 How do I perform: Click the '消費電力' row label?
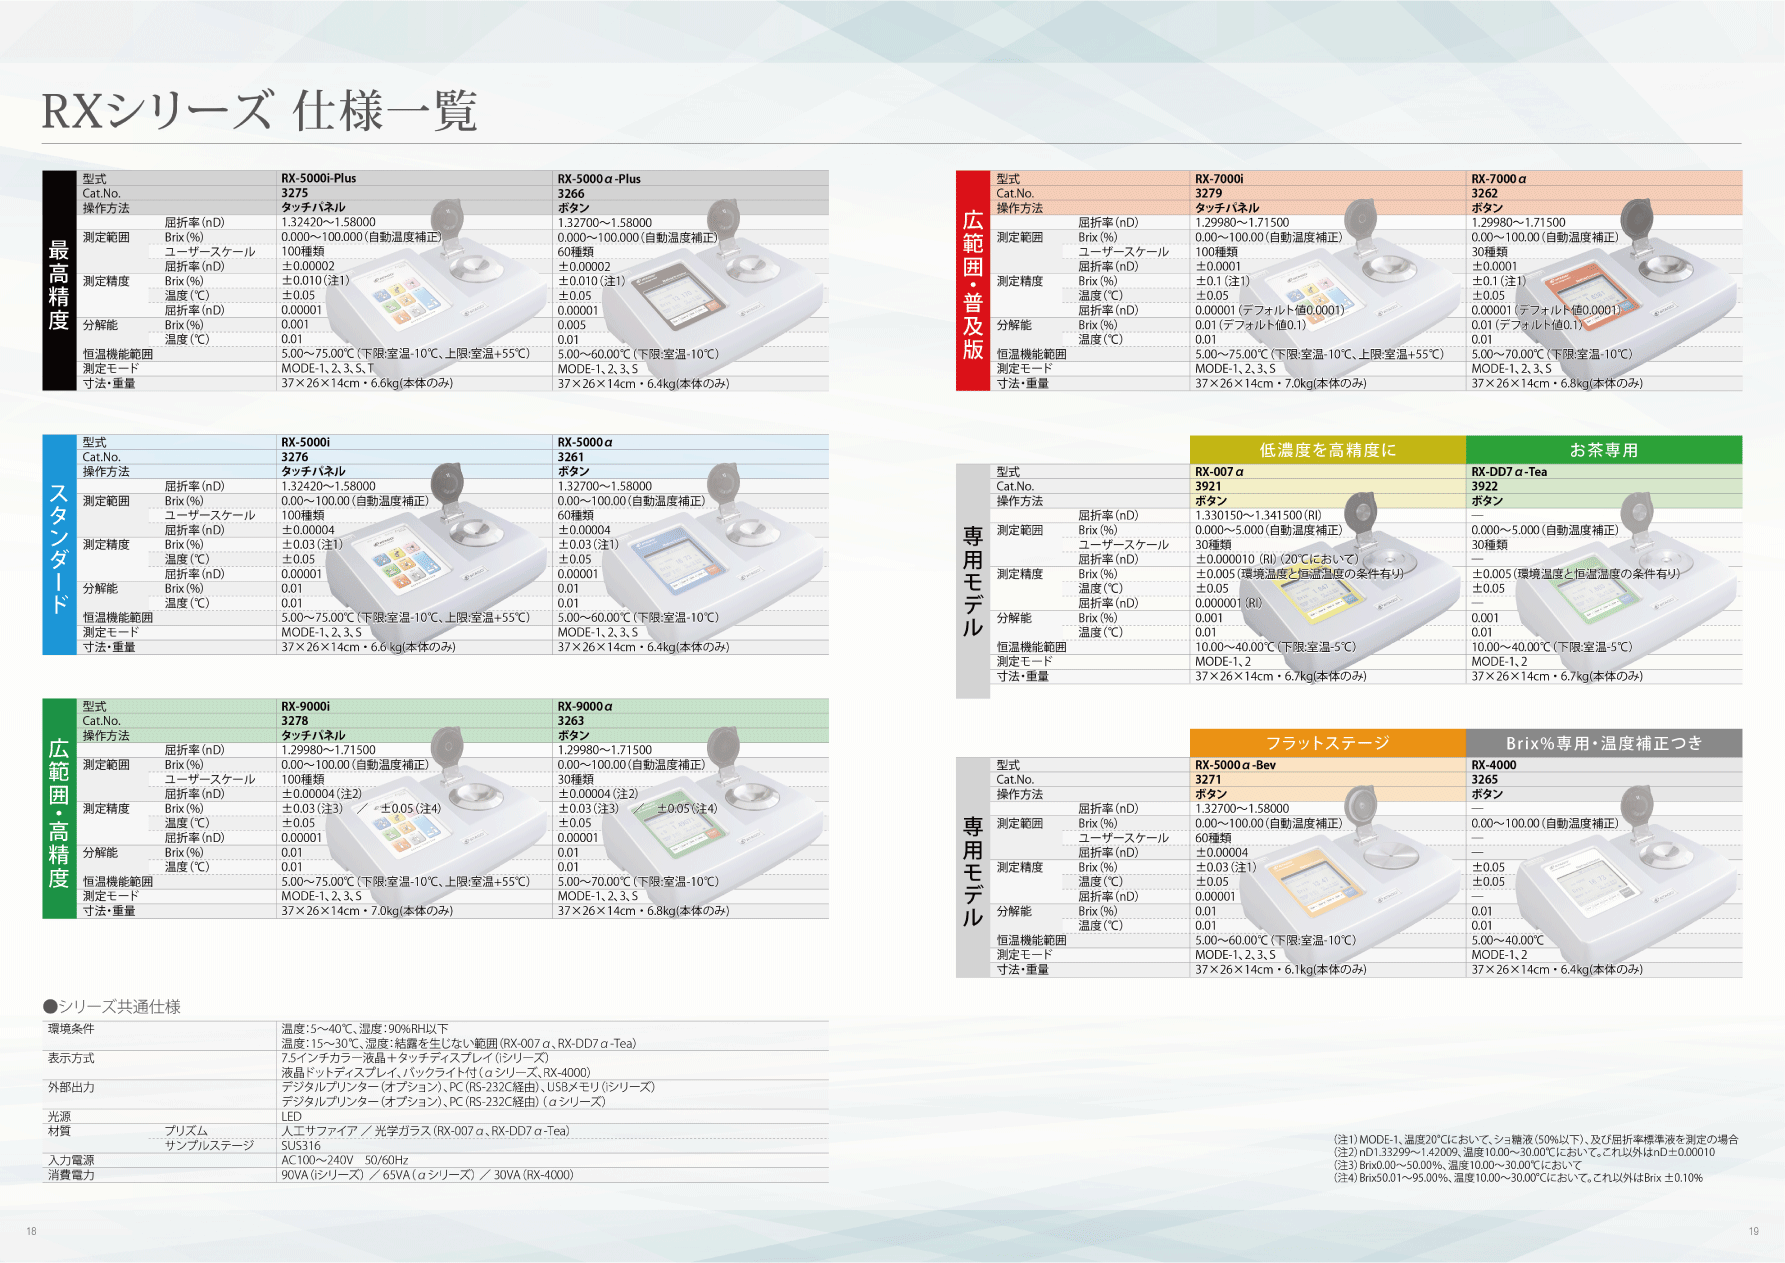point(71,1175)
